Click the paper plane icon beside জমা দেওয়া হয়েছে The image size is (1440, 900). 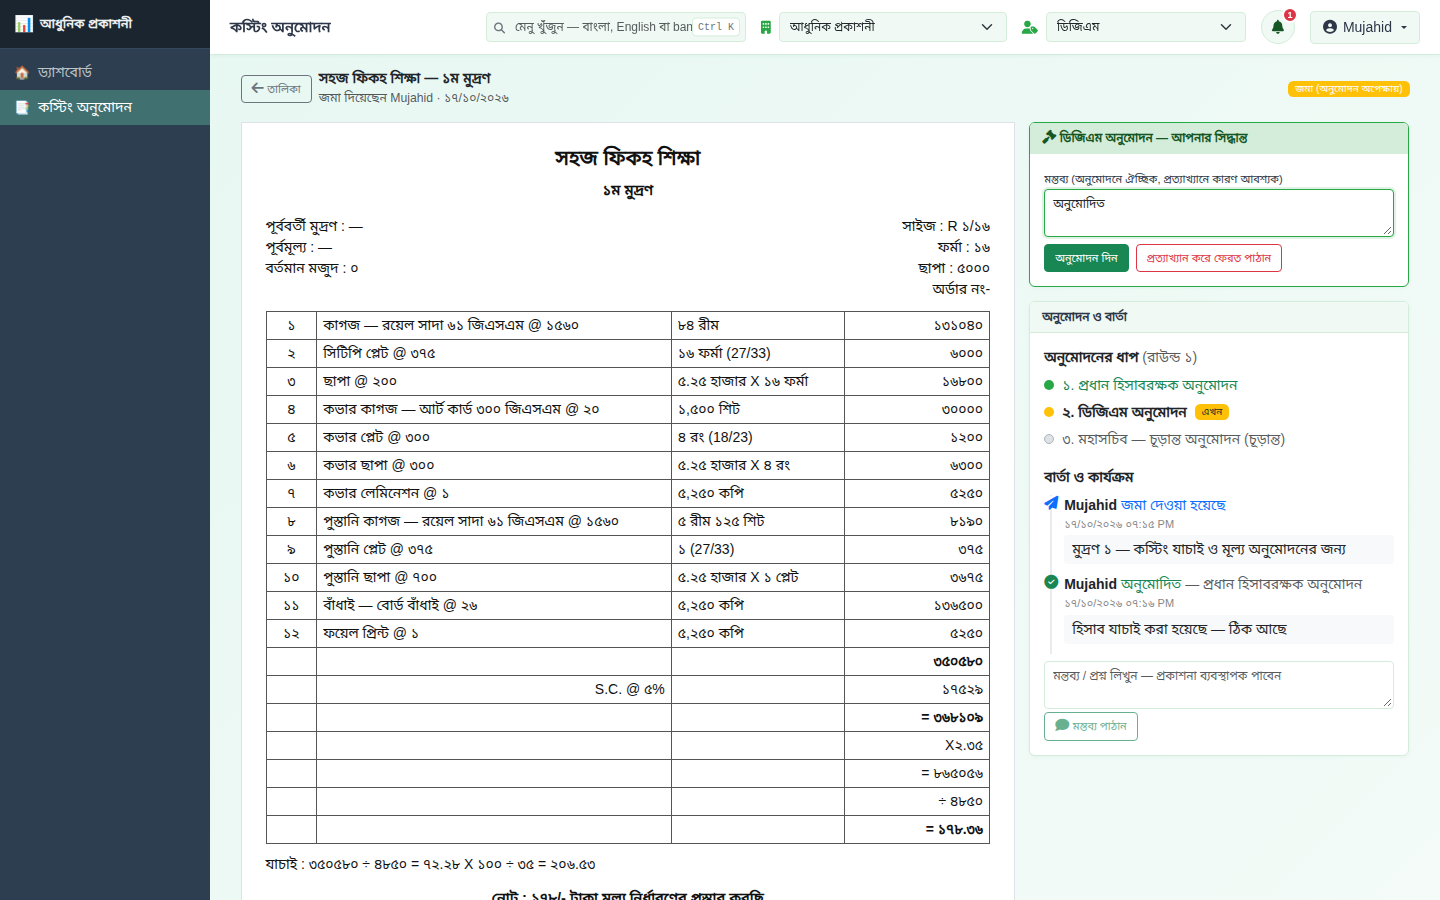point(1051,504)
